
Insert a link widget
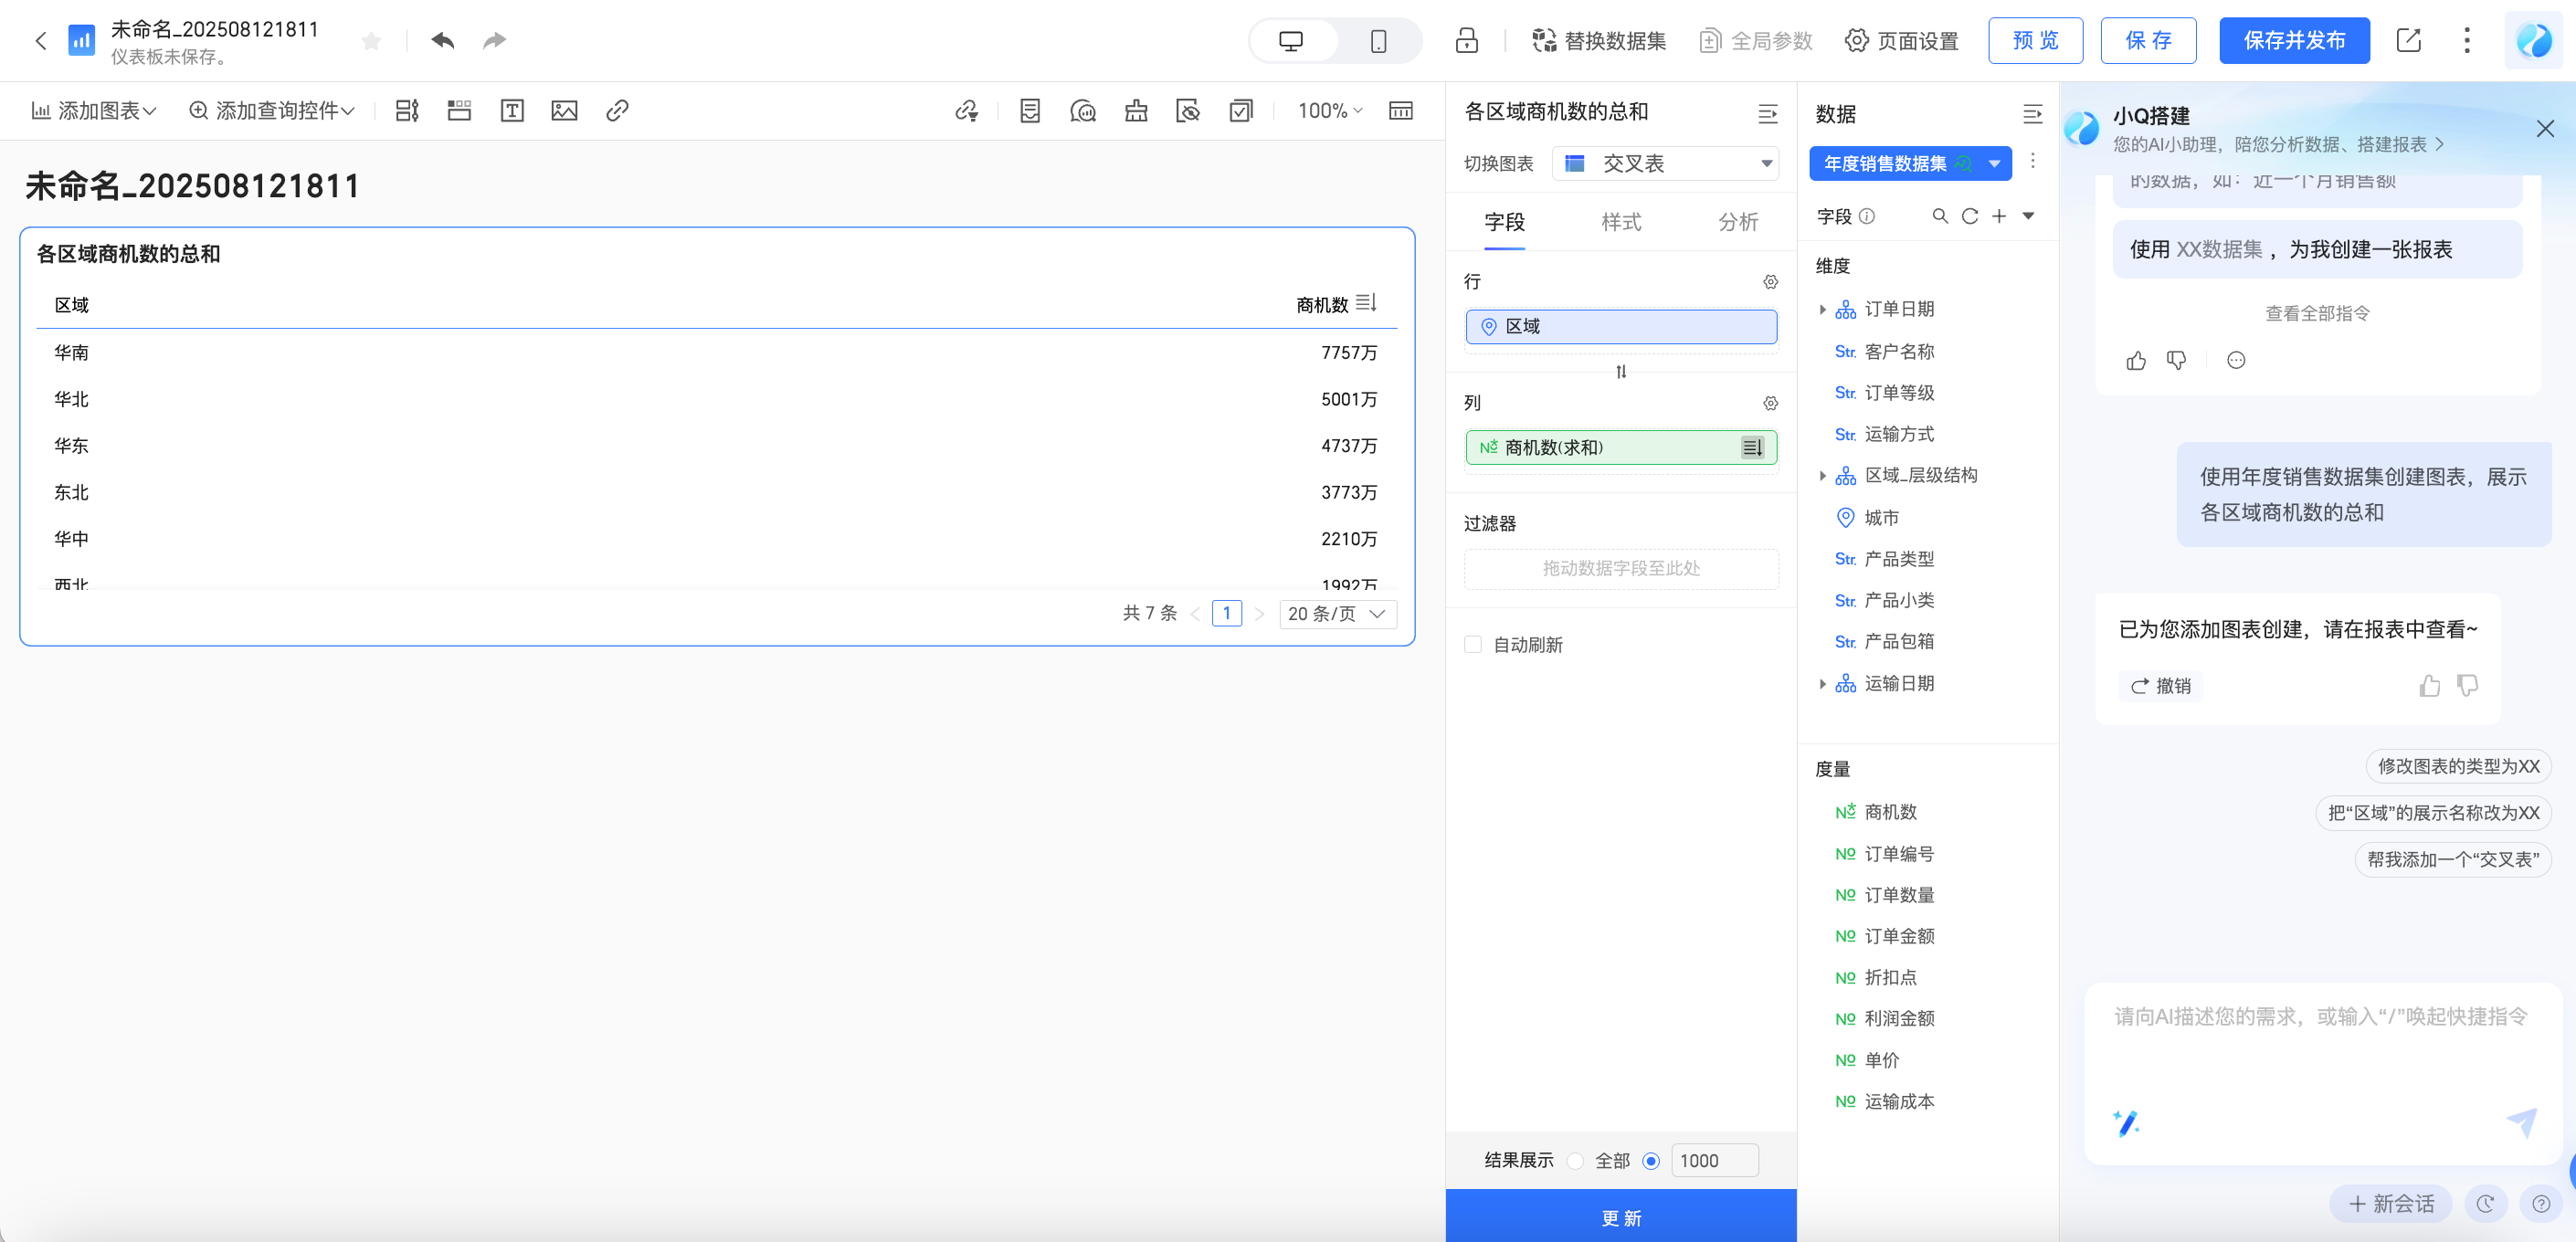617,111
